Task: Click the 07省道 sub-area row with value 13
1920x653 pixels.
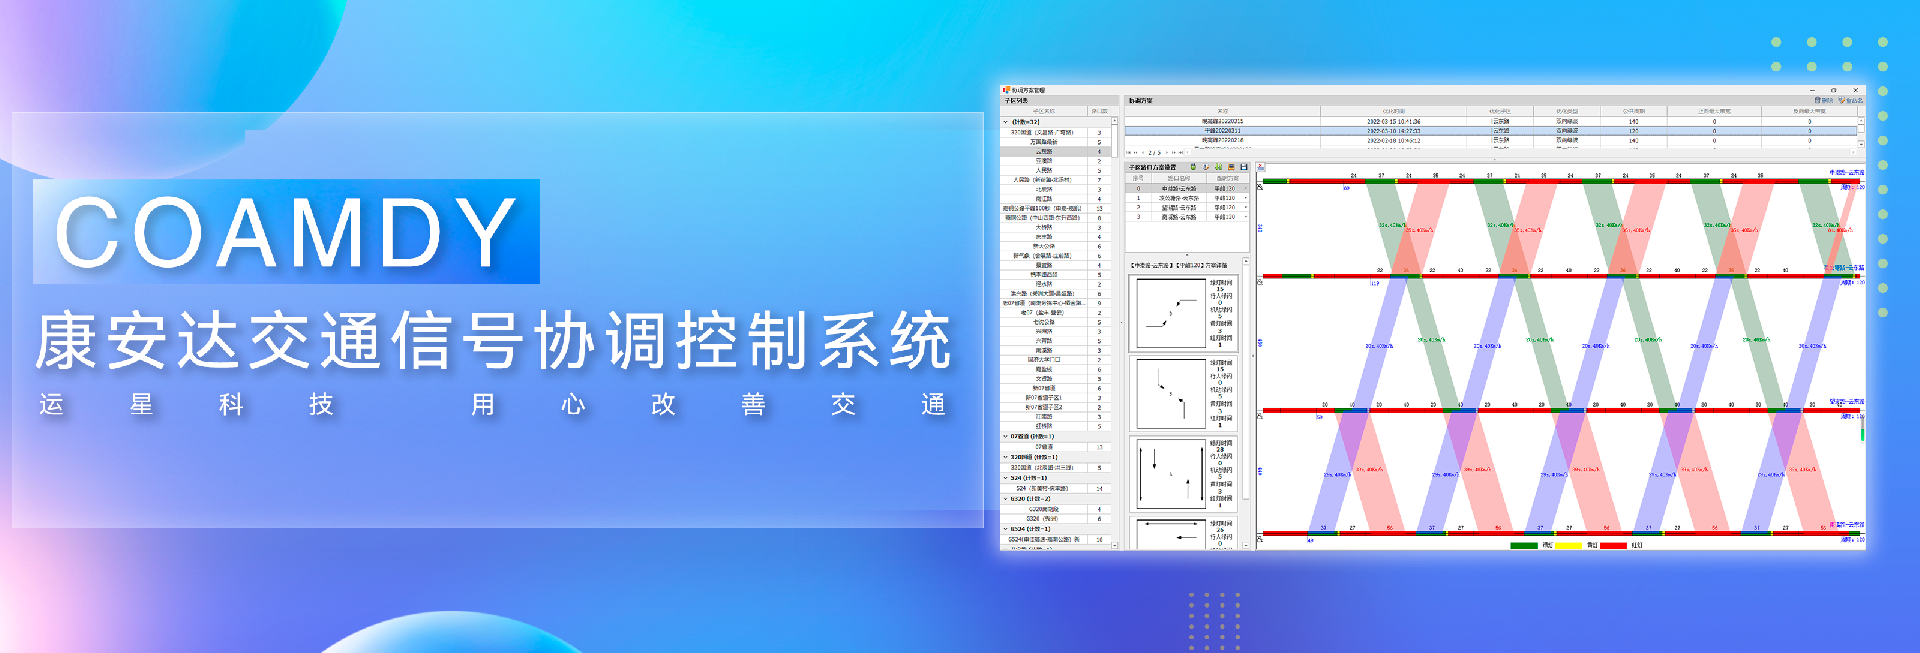Action: click(x=1055, y=447)
